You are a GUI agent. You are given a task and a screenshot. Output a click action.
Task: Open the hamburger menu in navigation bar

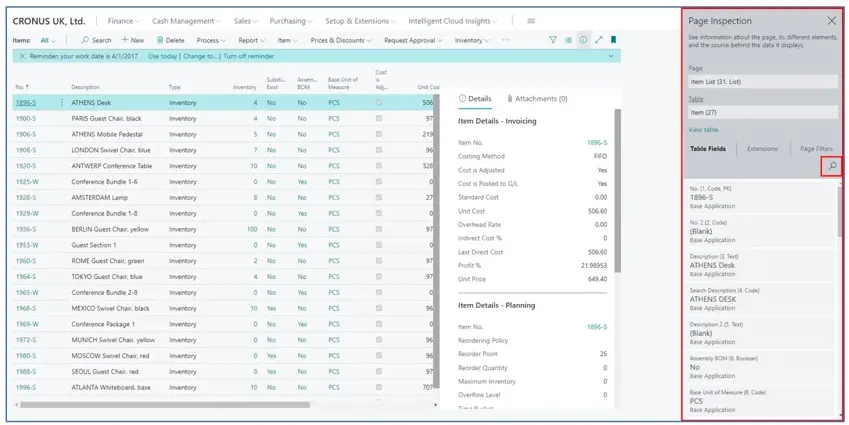(530, 20)
